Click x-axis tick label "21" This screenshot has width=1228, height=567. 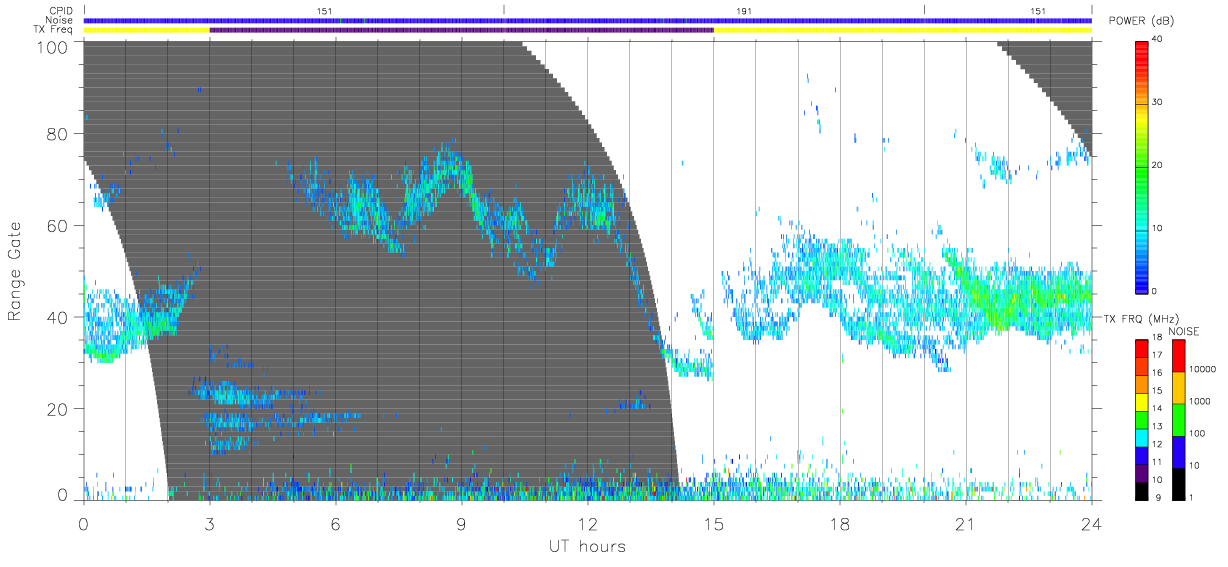tap(966, 523)
